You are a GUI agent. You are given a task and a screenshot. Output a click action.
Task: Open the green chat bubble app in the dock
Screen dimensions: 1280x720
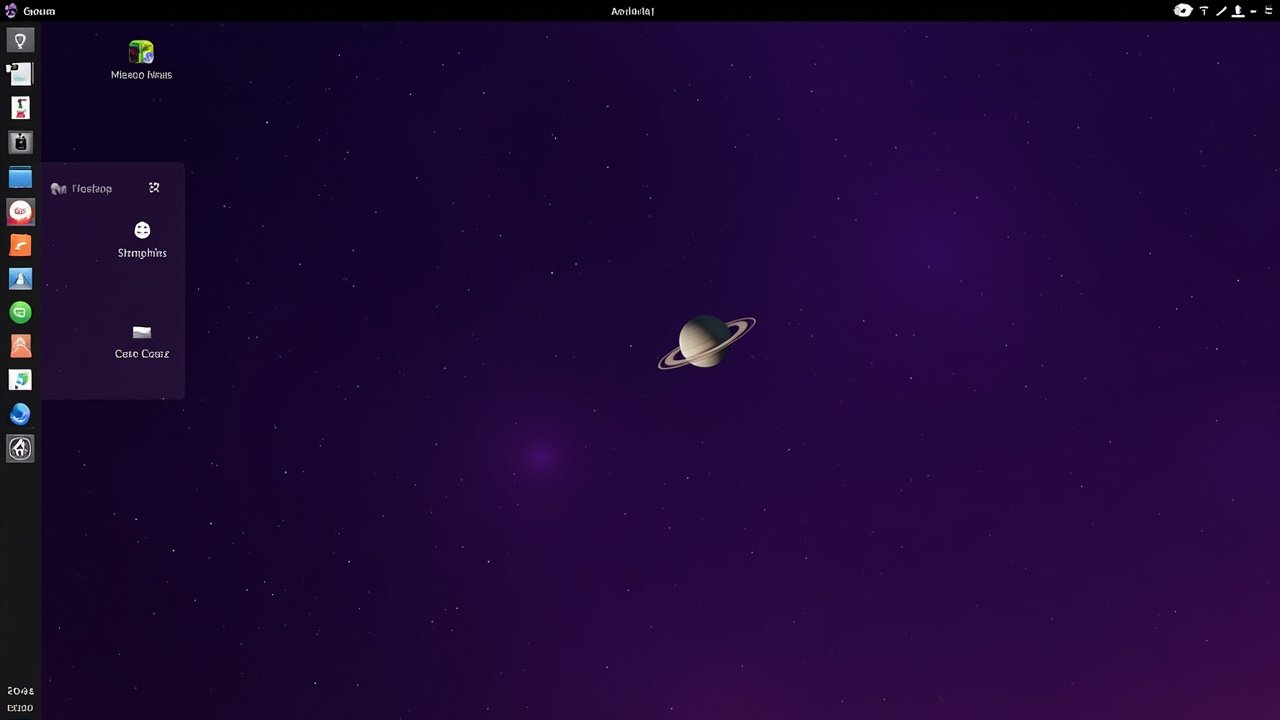click(x=20, y=313)
